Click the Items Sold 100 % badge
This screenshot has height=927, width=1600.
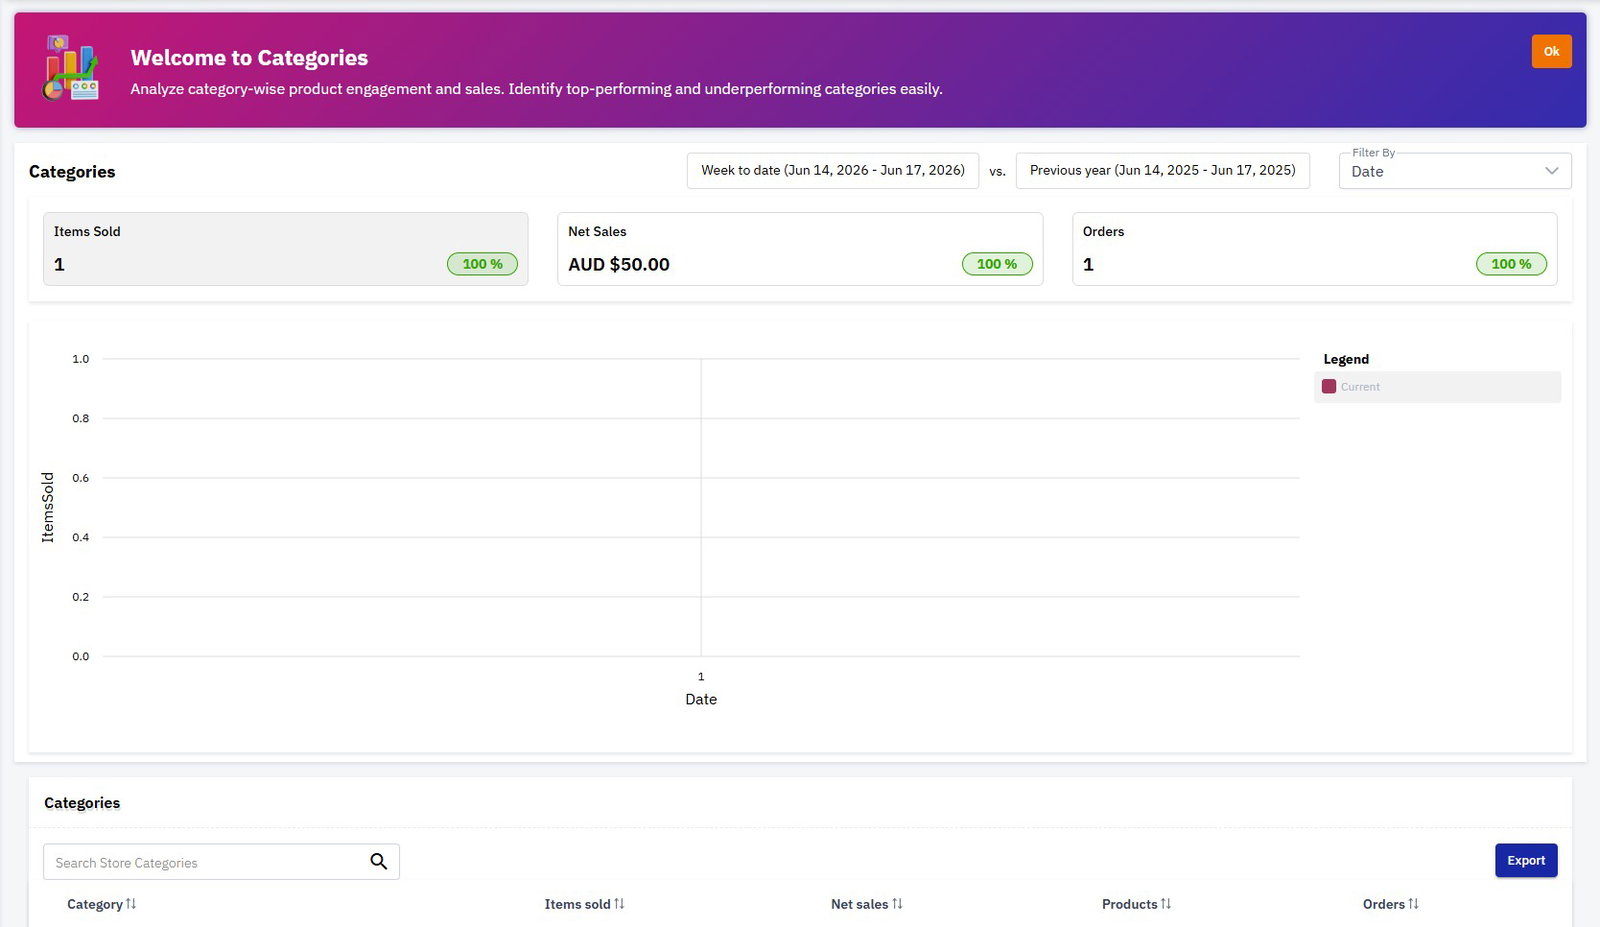tap(482, 264)
